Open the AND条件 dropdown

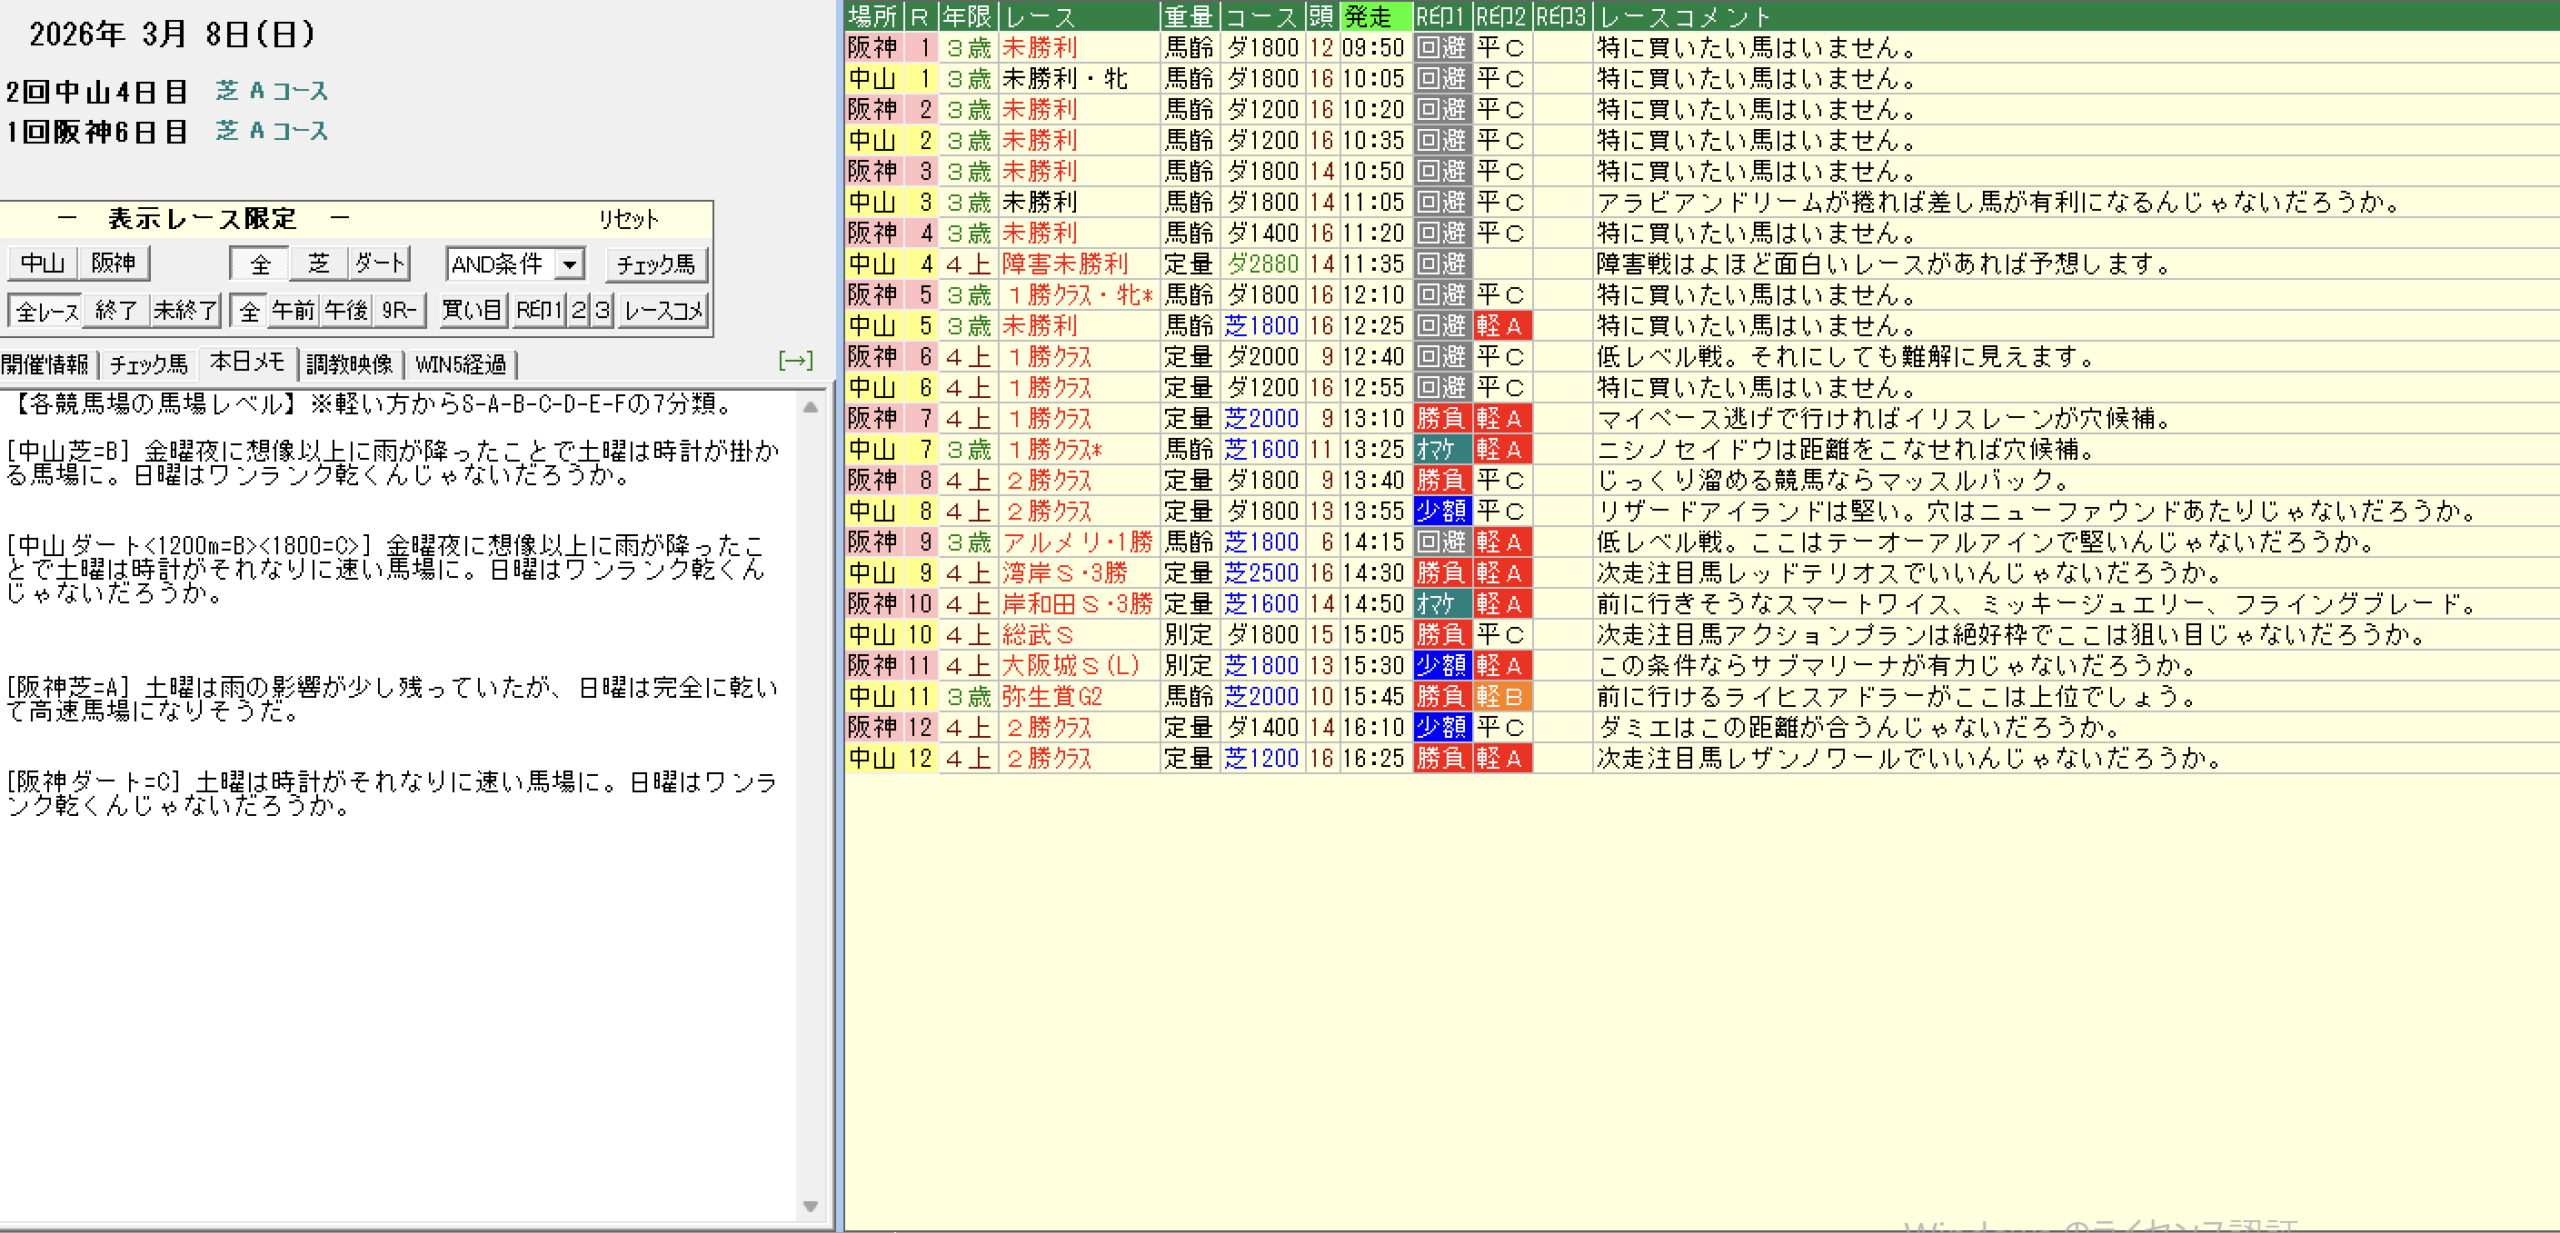tap(569, 264)
